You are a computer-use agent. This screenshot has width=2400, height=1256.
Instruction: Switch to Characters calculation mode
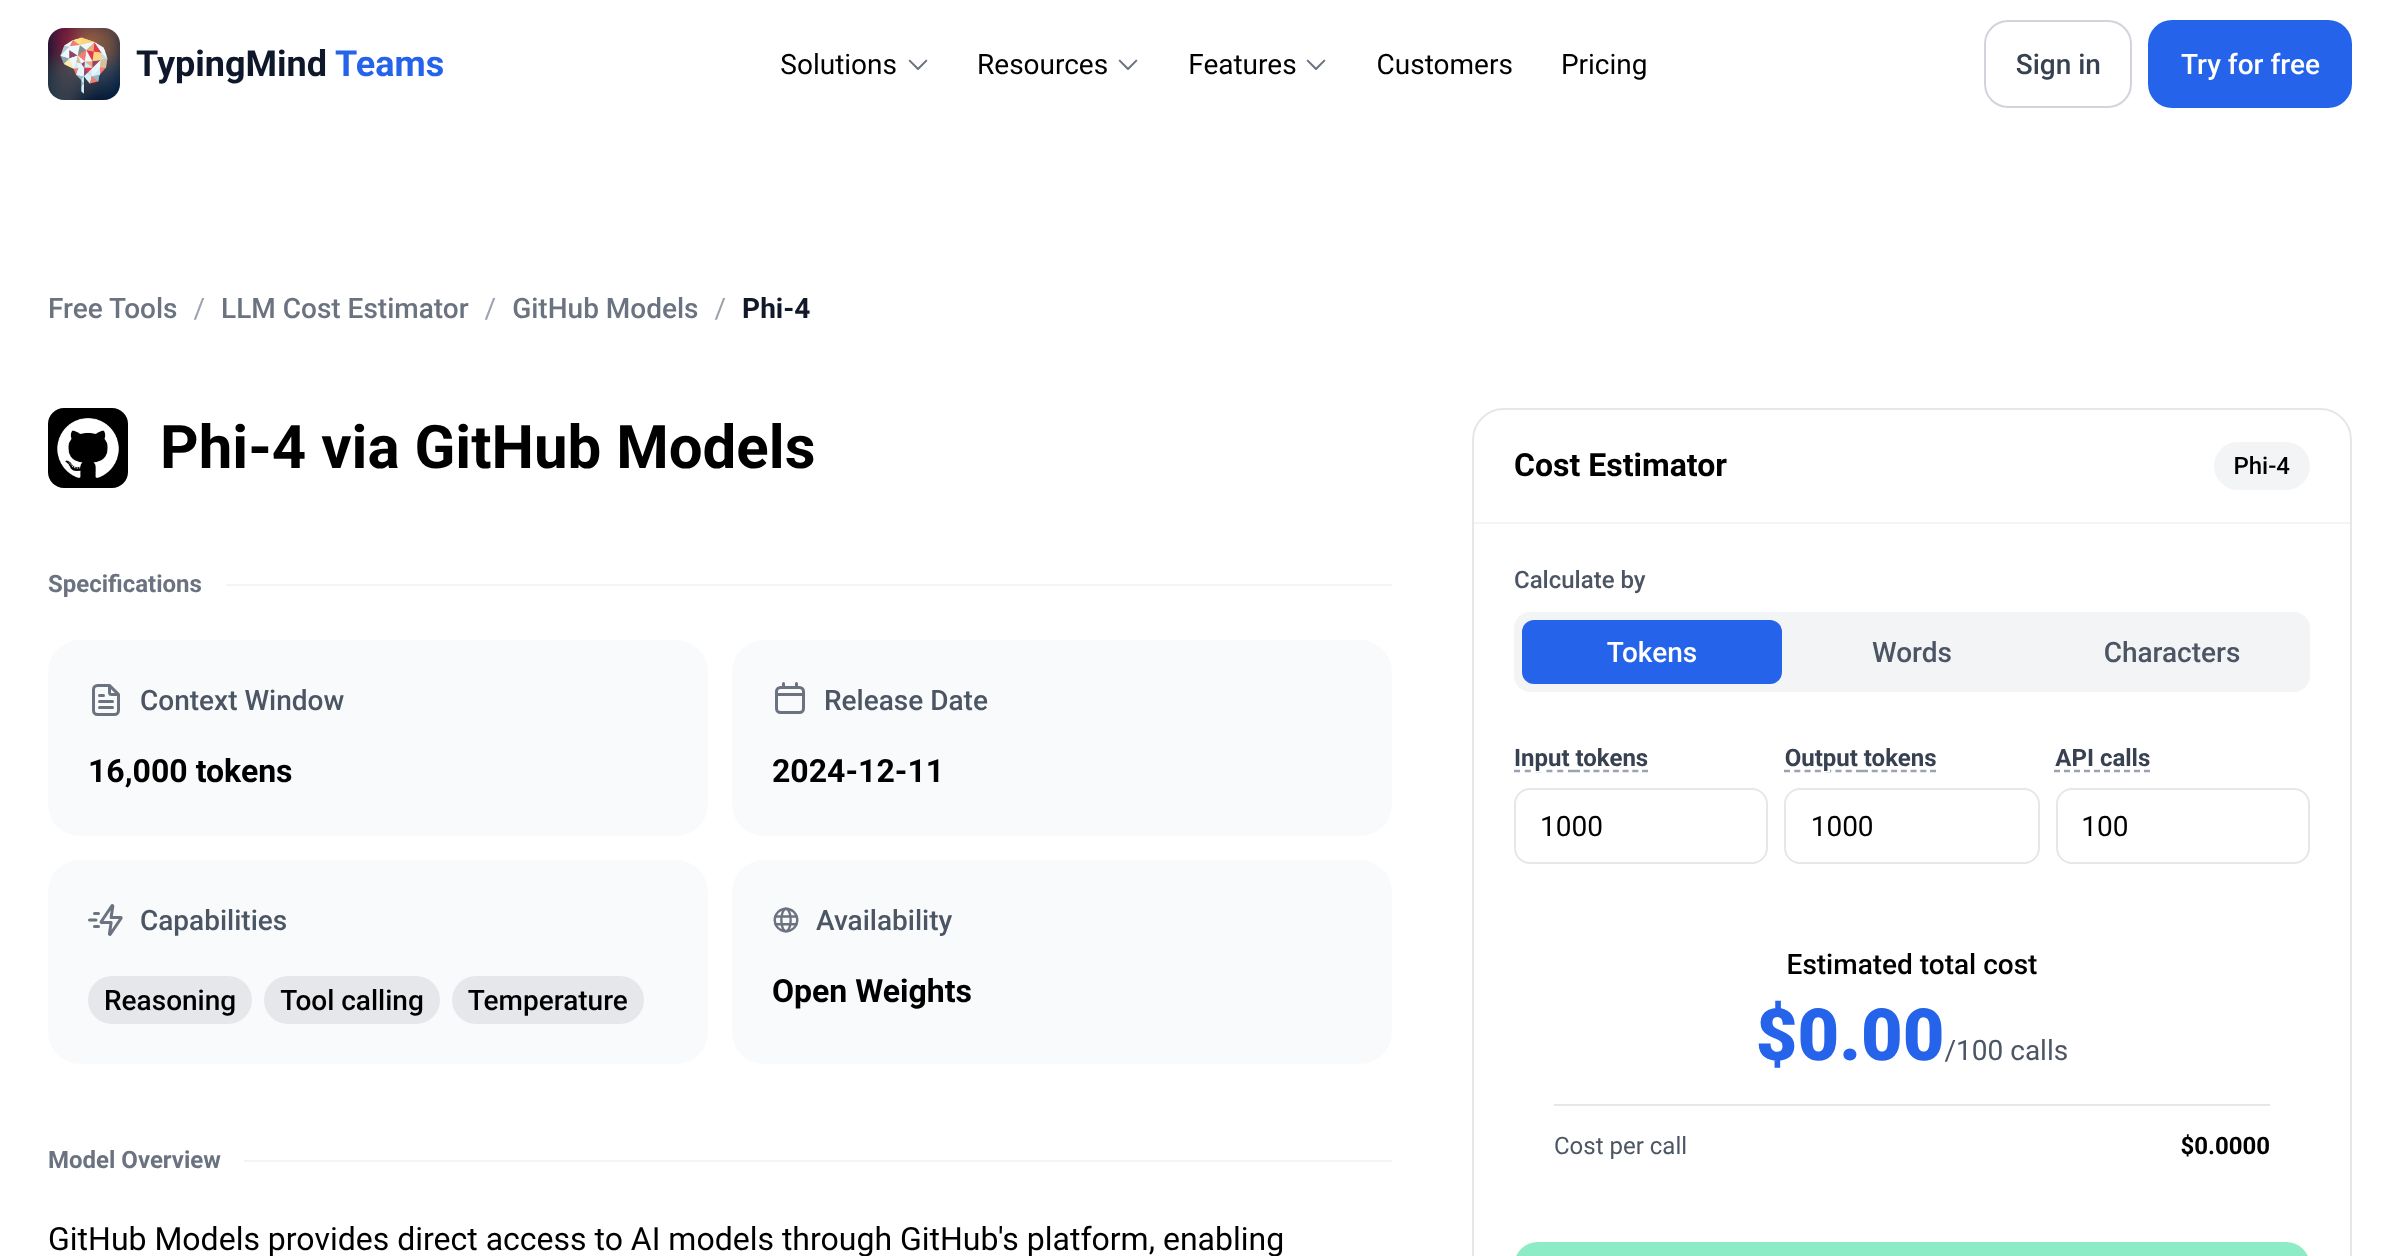tap(2172, 652)
